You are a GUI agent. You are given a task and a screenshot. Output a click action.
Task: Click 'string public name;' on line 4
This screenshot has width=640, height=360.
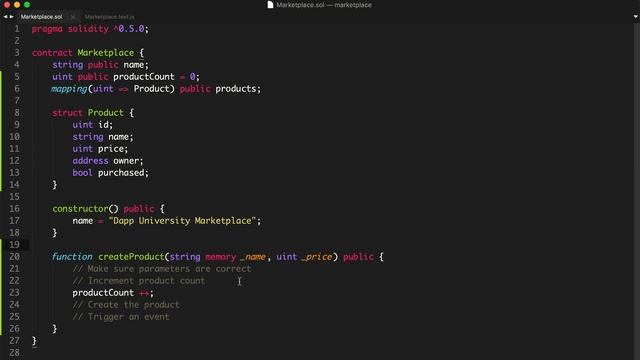(100, 65)
